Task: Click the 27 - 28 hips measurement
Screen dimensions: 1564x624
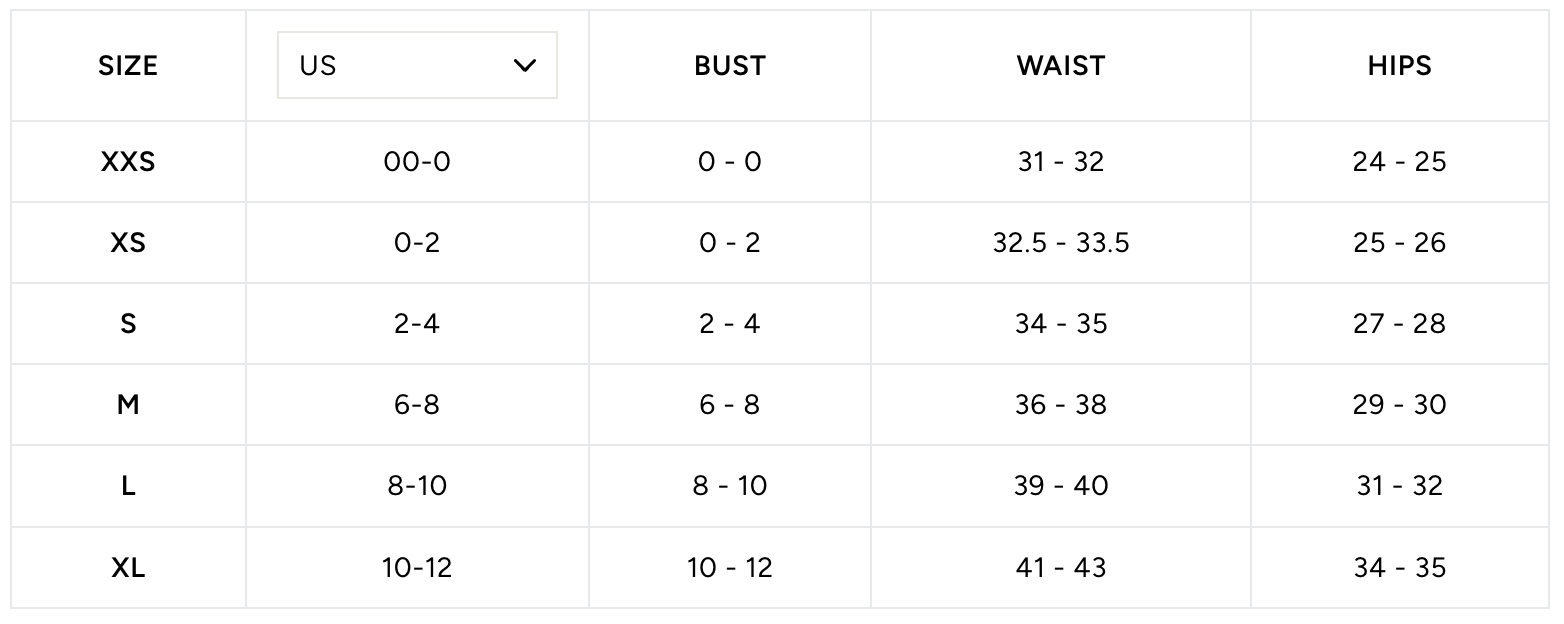Action: (1399, 324)
